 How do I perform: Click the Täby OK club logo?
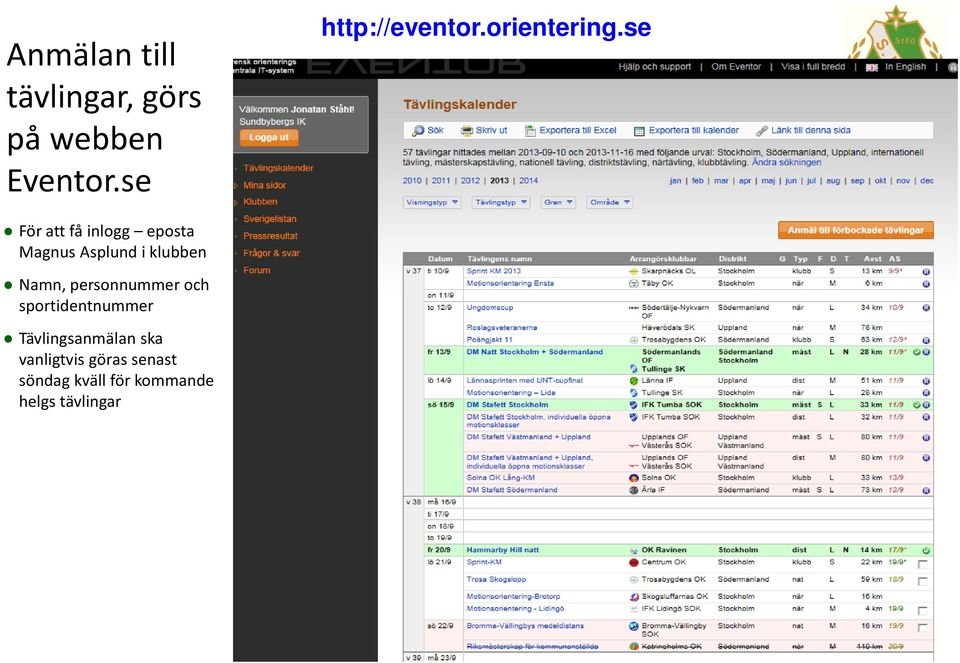(634, 283)
